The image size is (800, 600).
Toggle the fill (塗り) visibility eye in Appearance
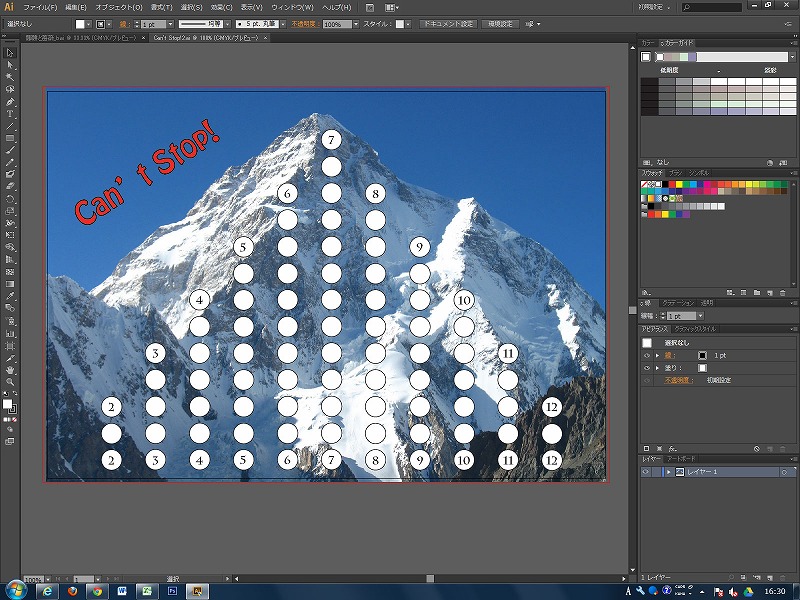tap(646, 368)
